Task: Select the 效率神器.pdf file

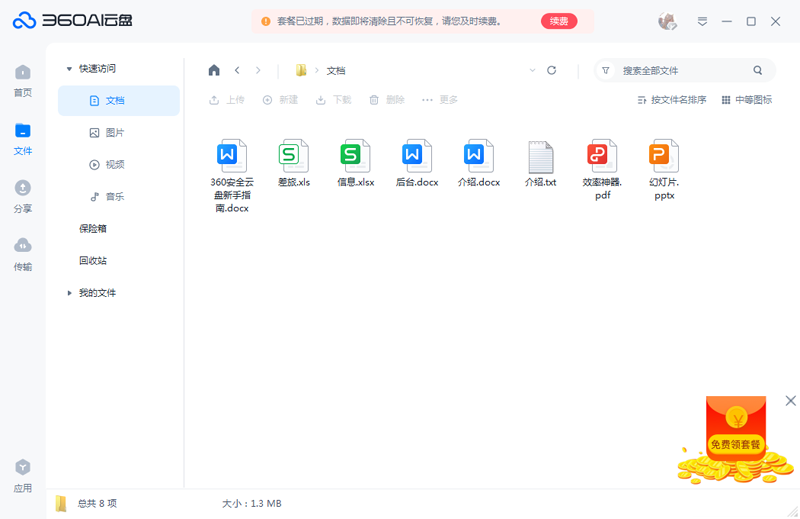Action: [597, 168]
